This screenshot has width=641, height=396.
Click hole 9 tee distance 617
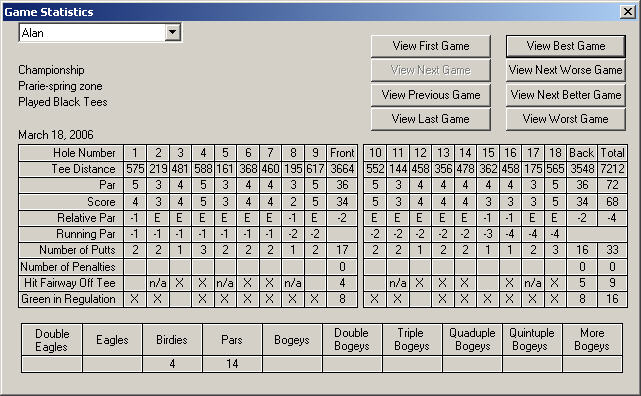tap(315, 169)
